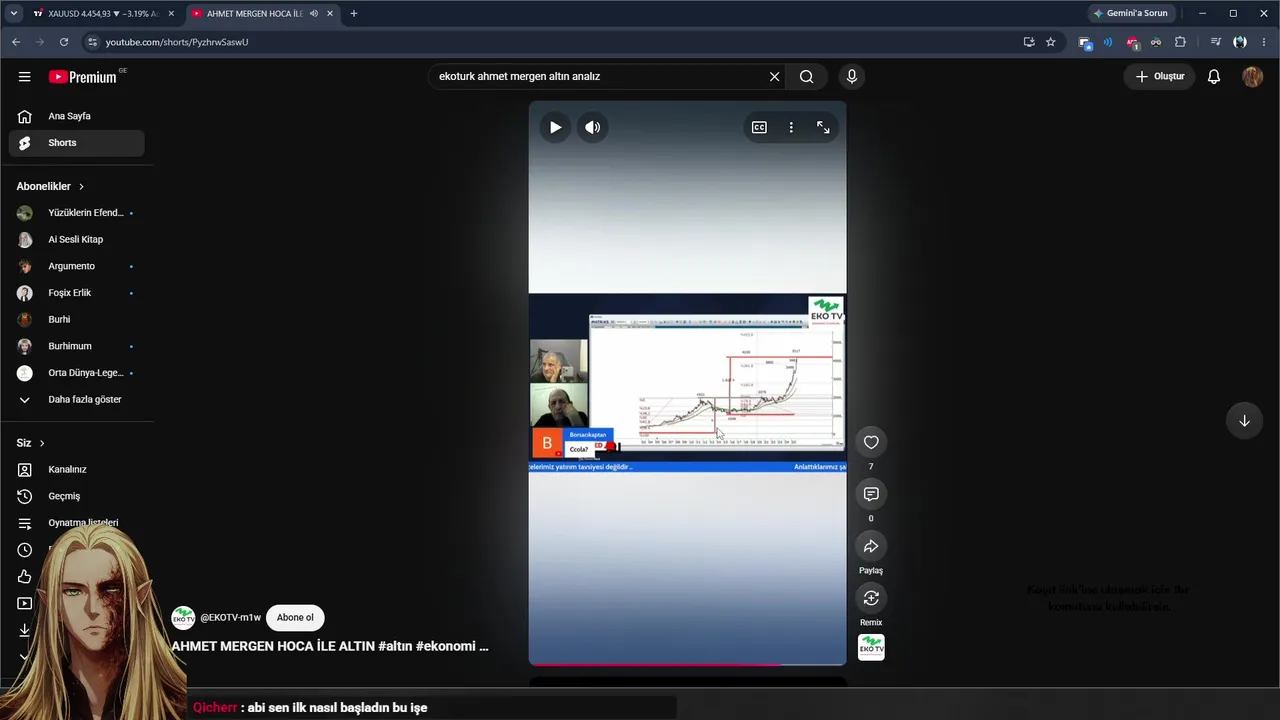Screen dimensions: 1280x720
Task: Start voice search with microphone
Action: 852,76
